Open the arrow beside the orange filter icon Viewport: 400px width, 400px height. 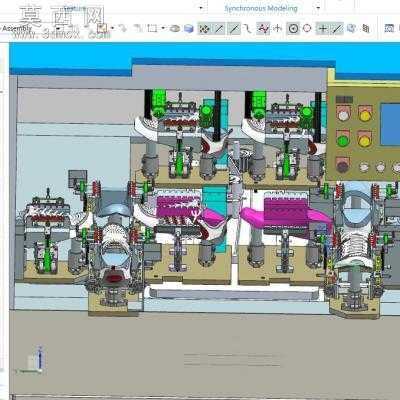(113, 28)
